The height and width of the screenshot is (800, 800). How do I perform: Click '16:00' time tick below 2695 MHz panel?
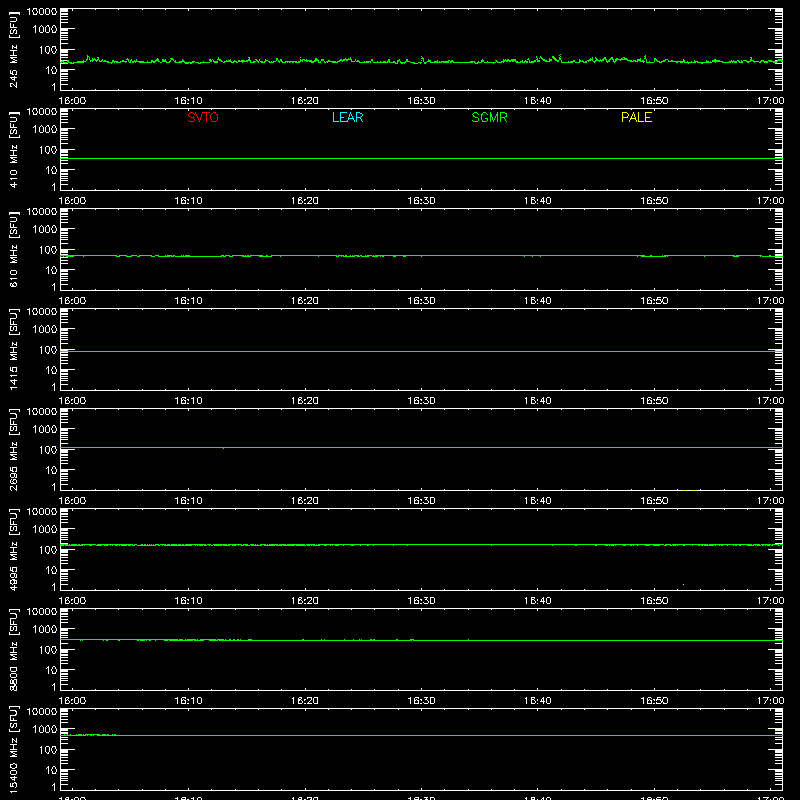(x=72, y=501)
